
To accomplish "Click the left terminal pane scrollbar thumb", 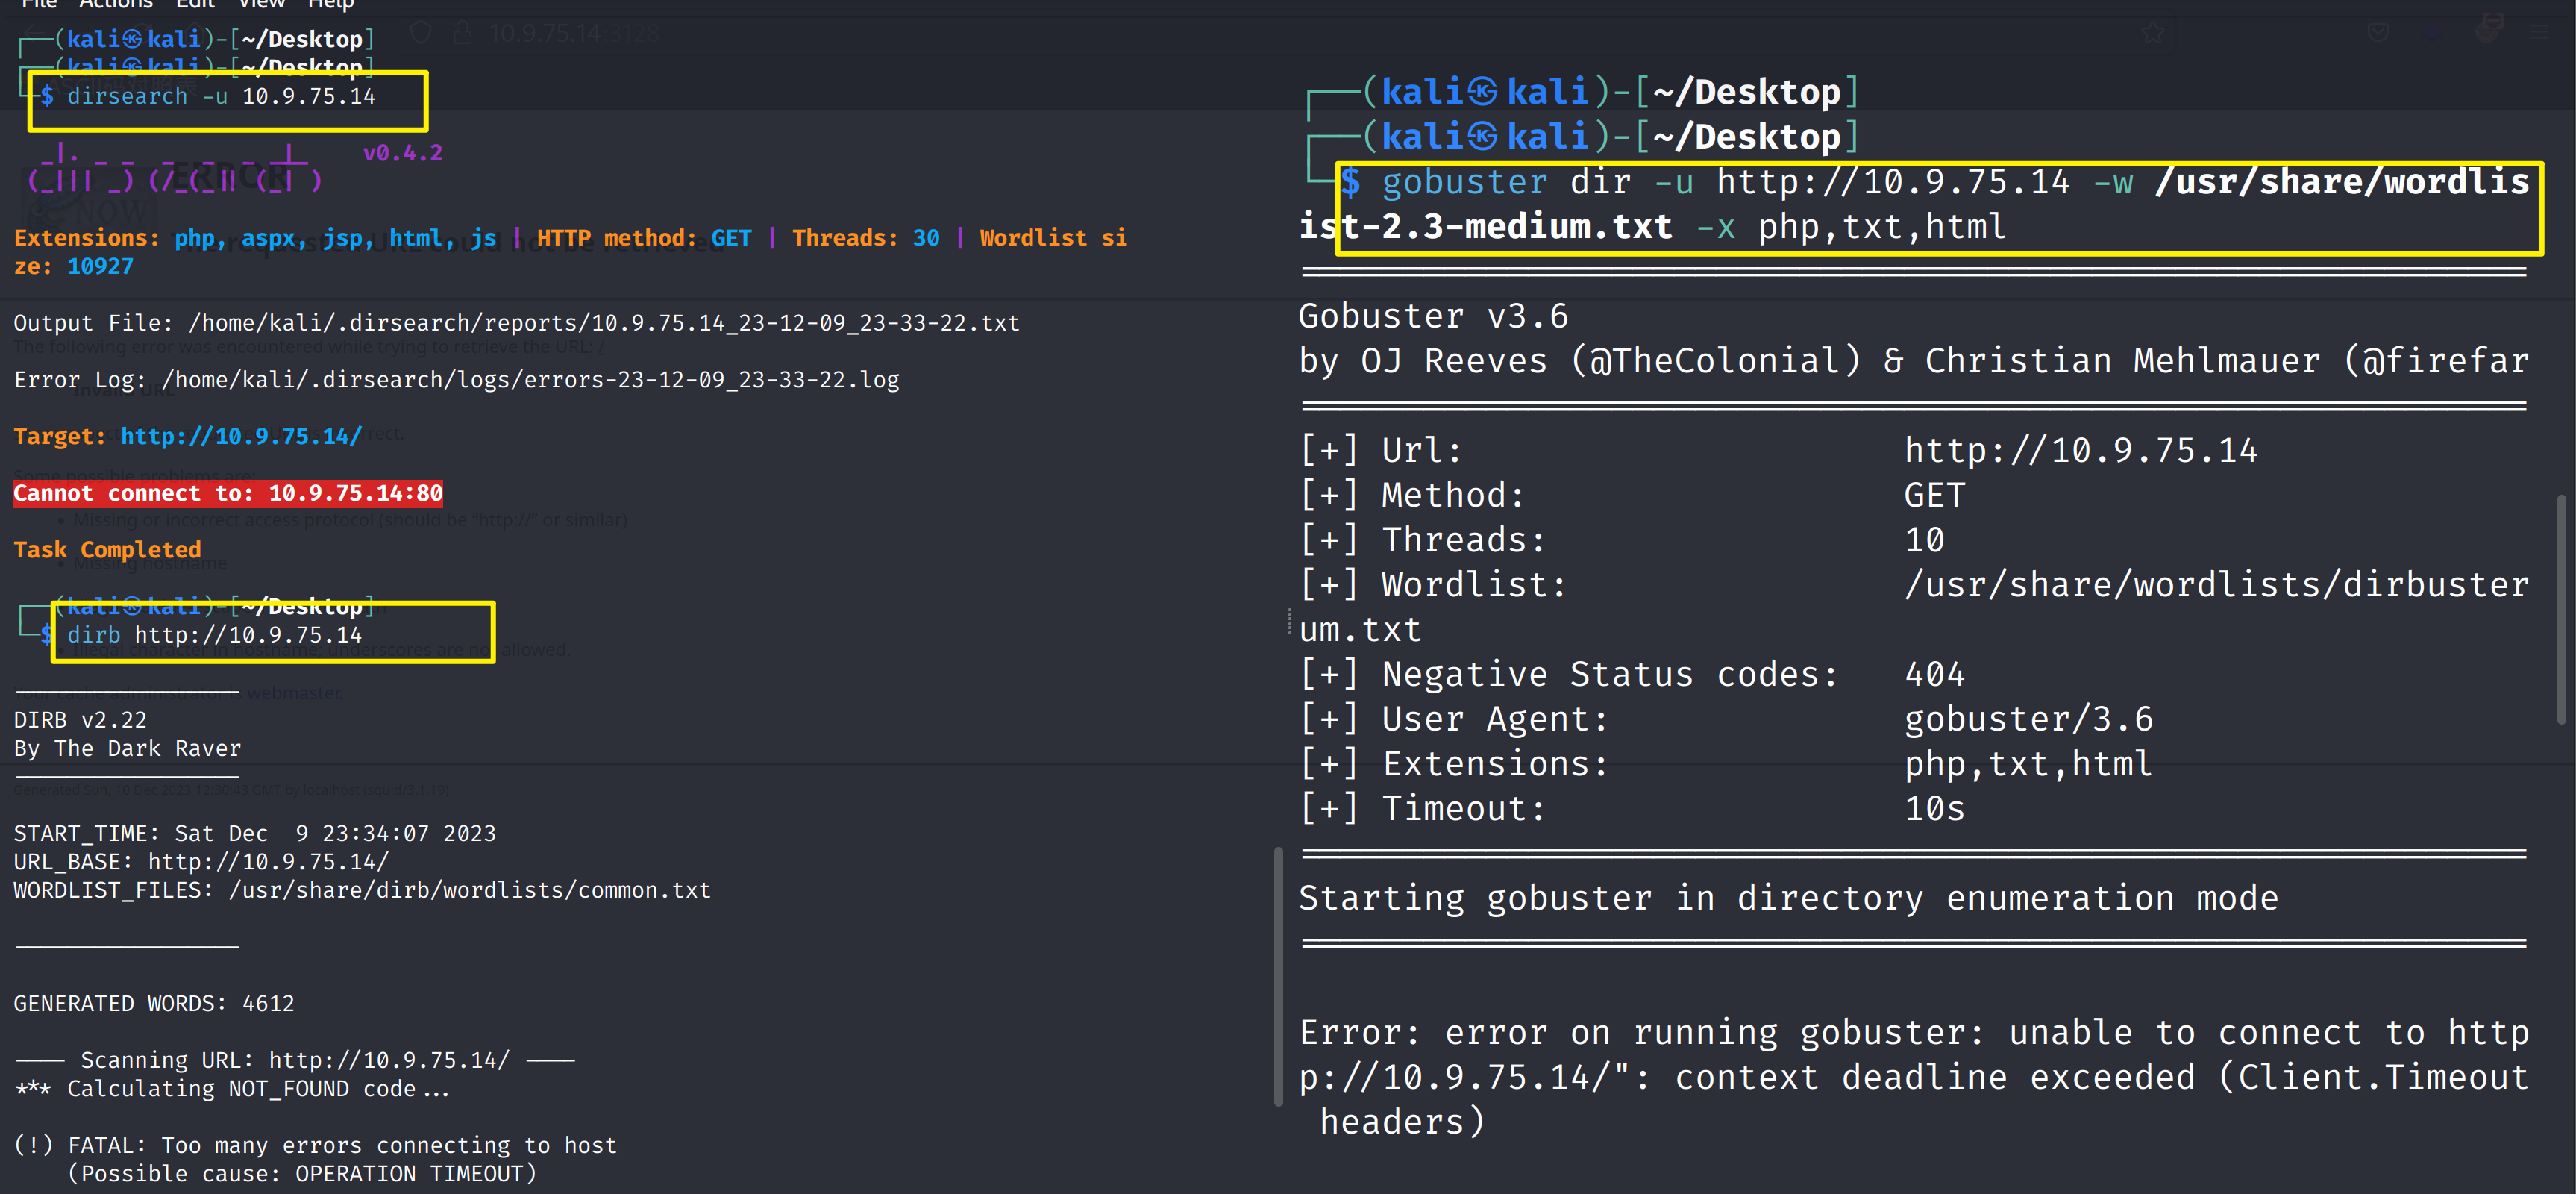I will [x=1278, y=977].
